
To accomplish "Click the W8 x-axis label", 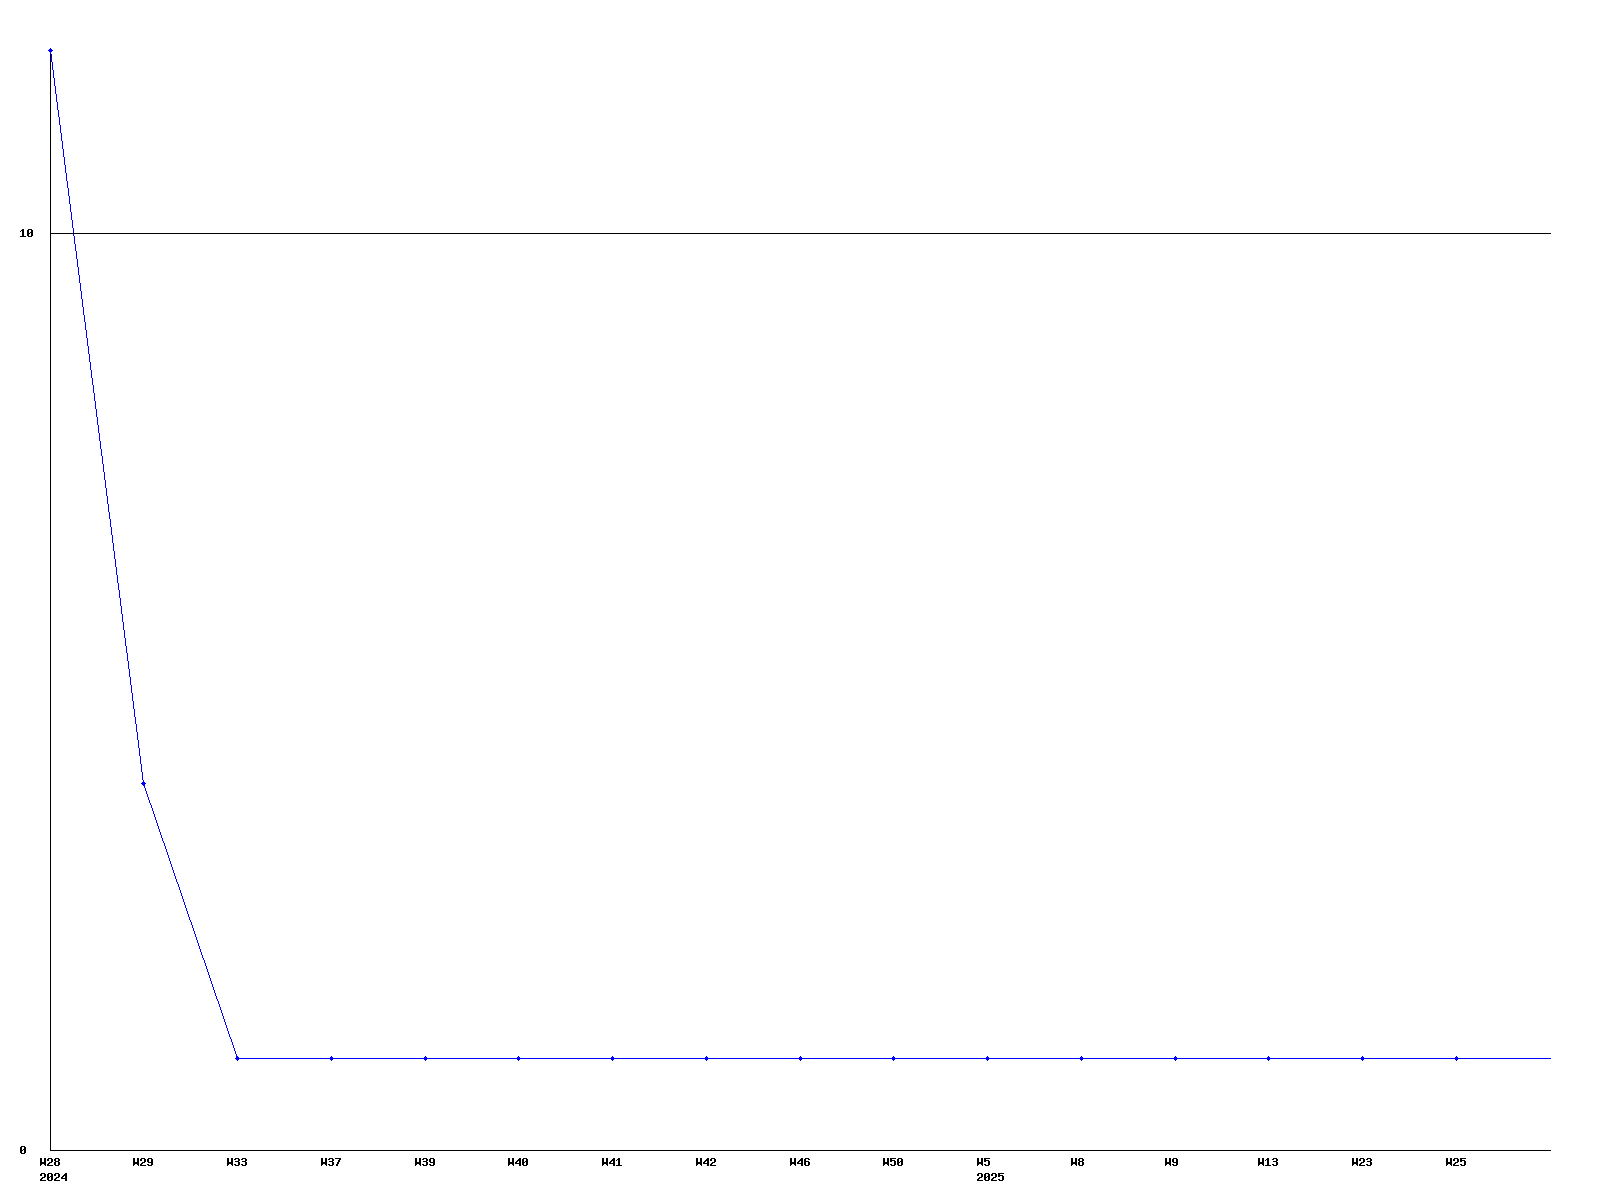I will pyautogui.click(x=1077, y=1162).
